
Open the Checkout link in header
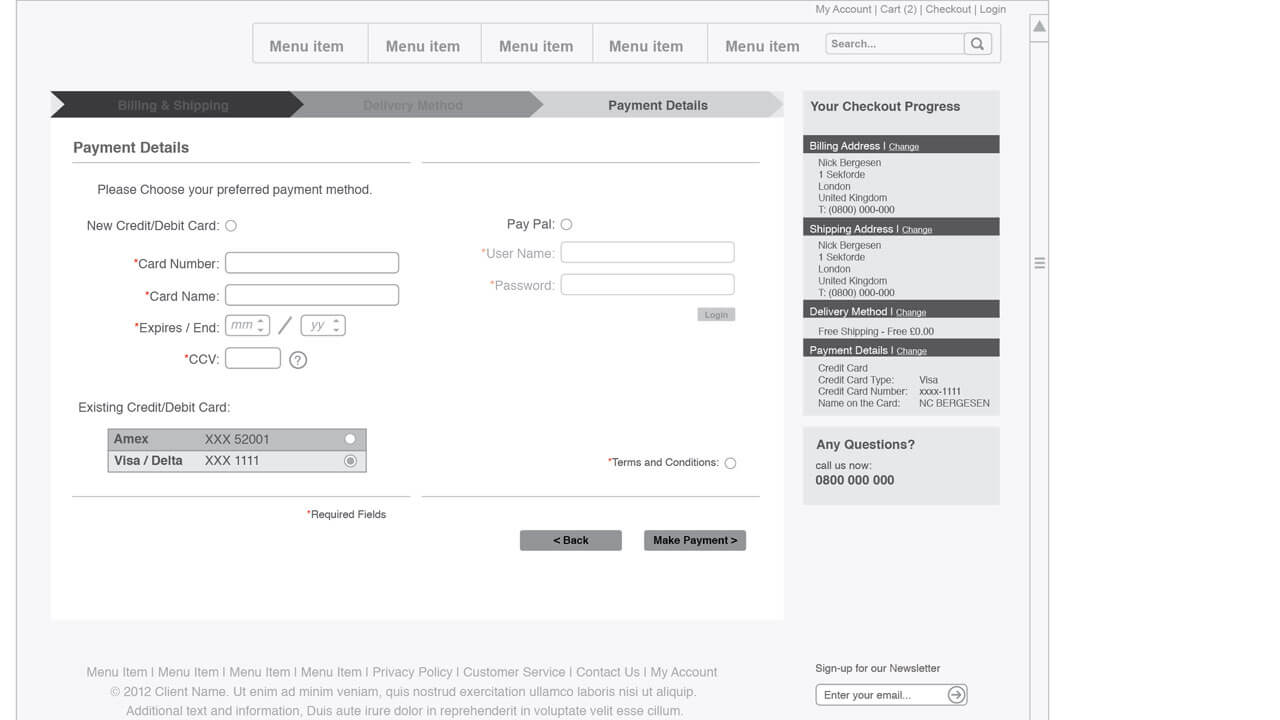[947, 9]
